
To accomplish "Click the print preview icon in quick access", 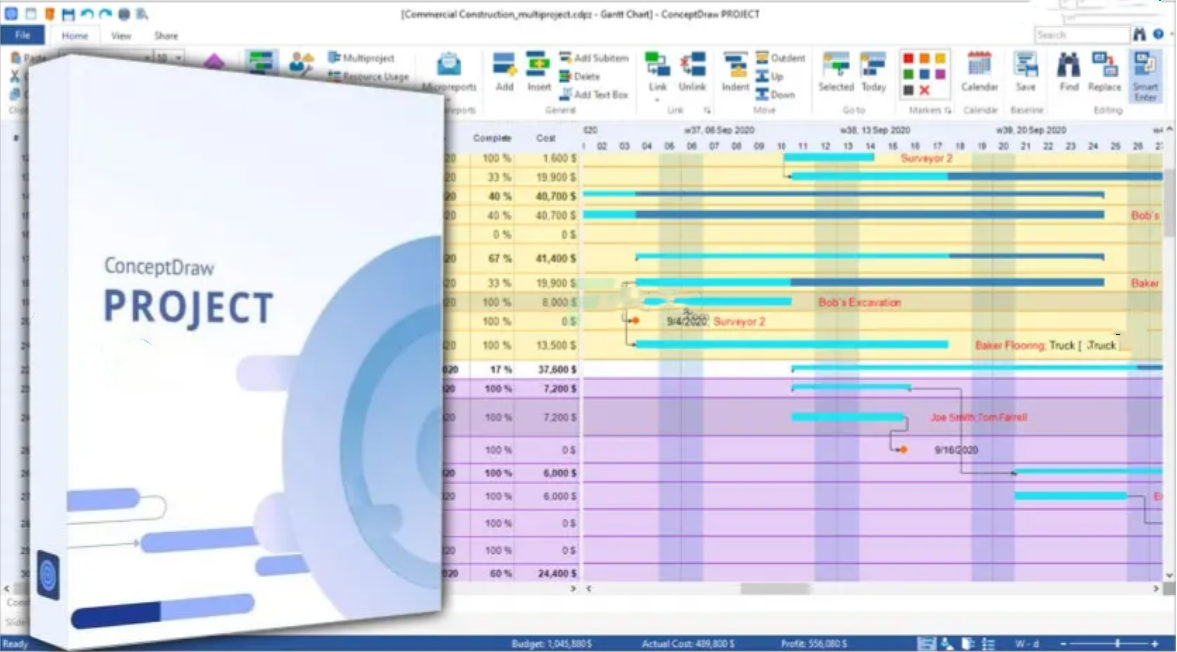I will (x=142, y=14).
